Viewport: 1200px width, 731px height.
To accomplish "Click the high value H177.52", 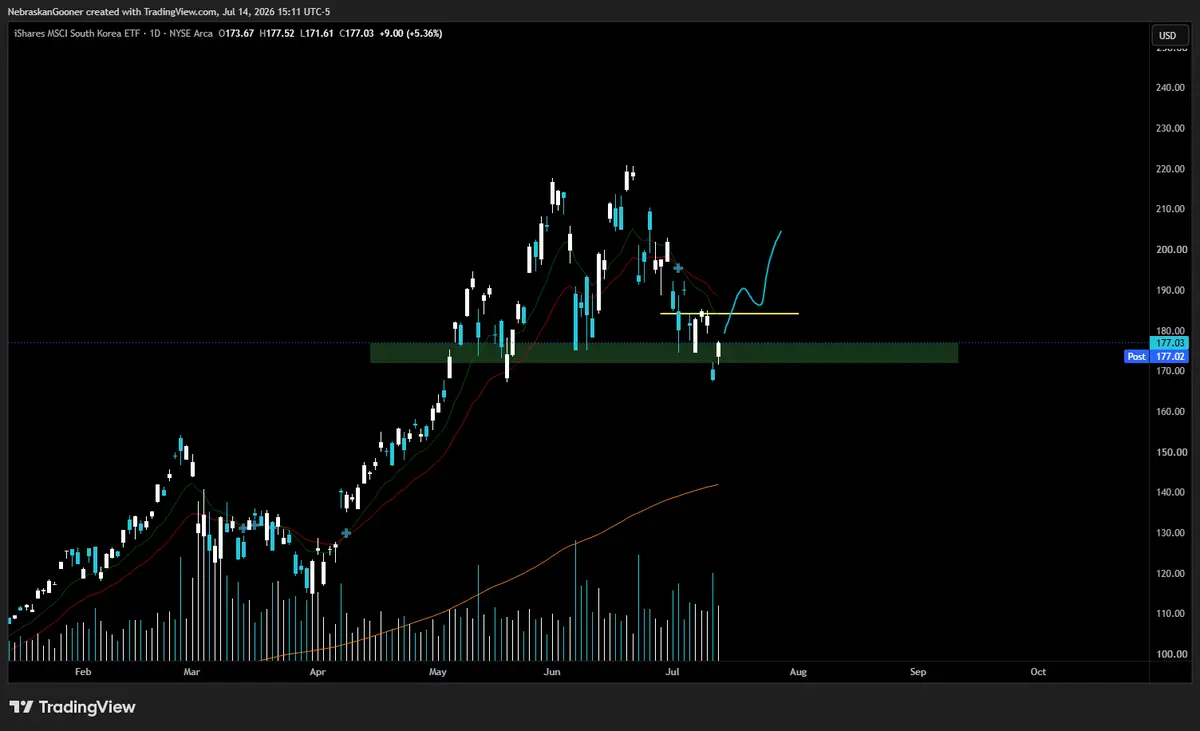I will tap(278, 33).
